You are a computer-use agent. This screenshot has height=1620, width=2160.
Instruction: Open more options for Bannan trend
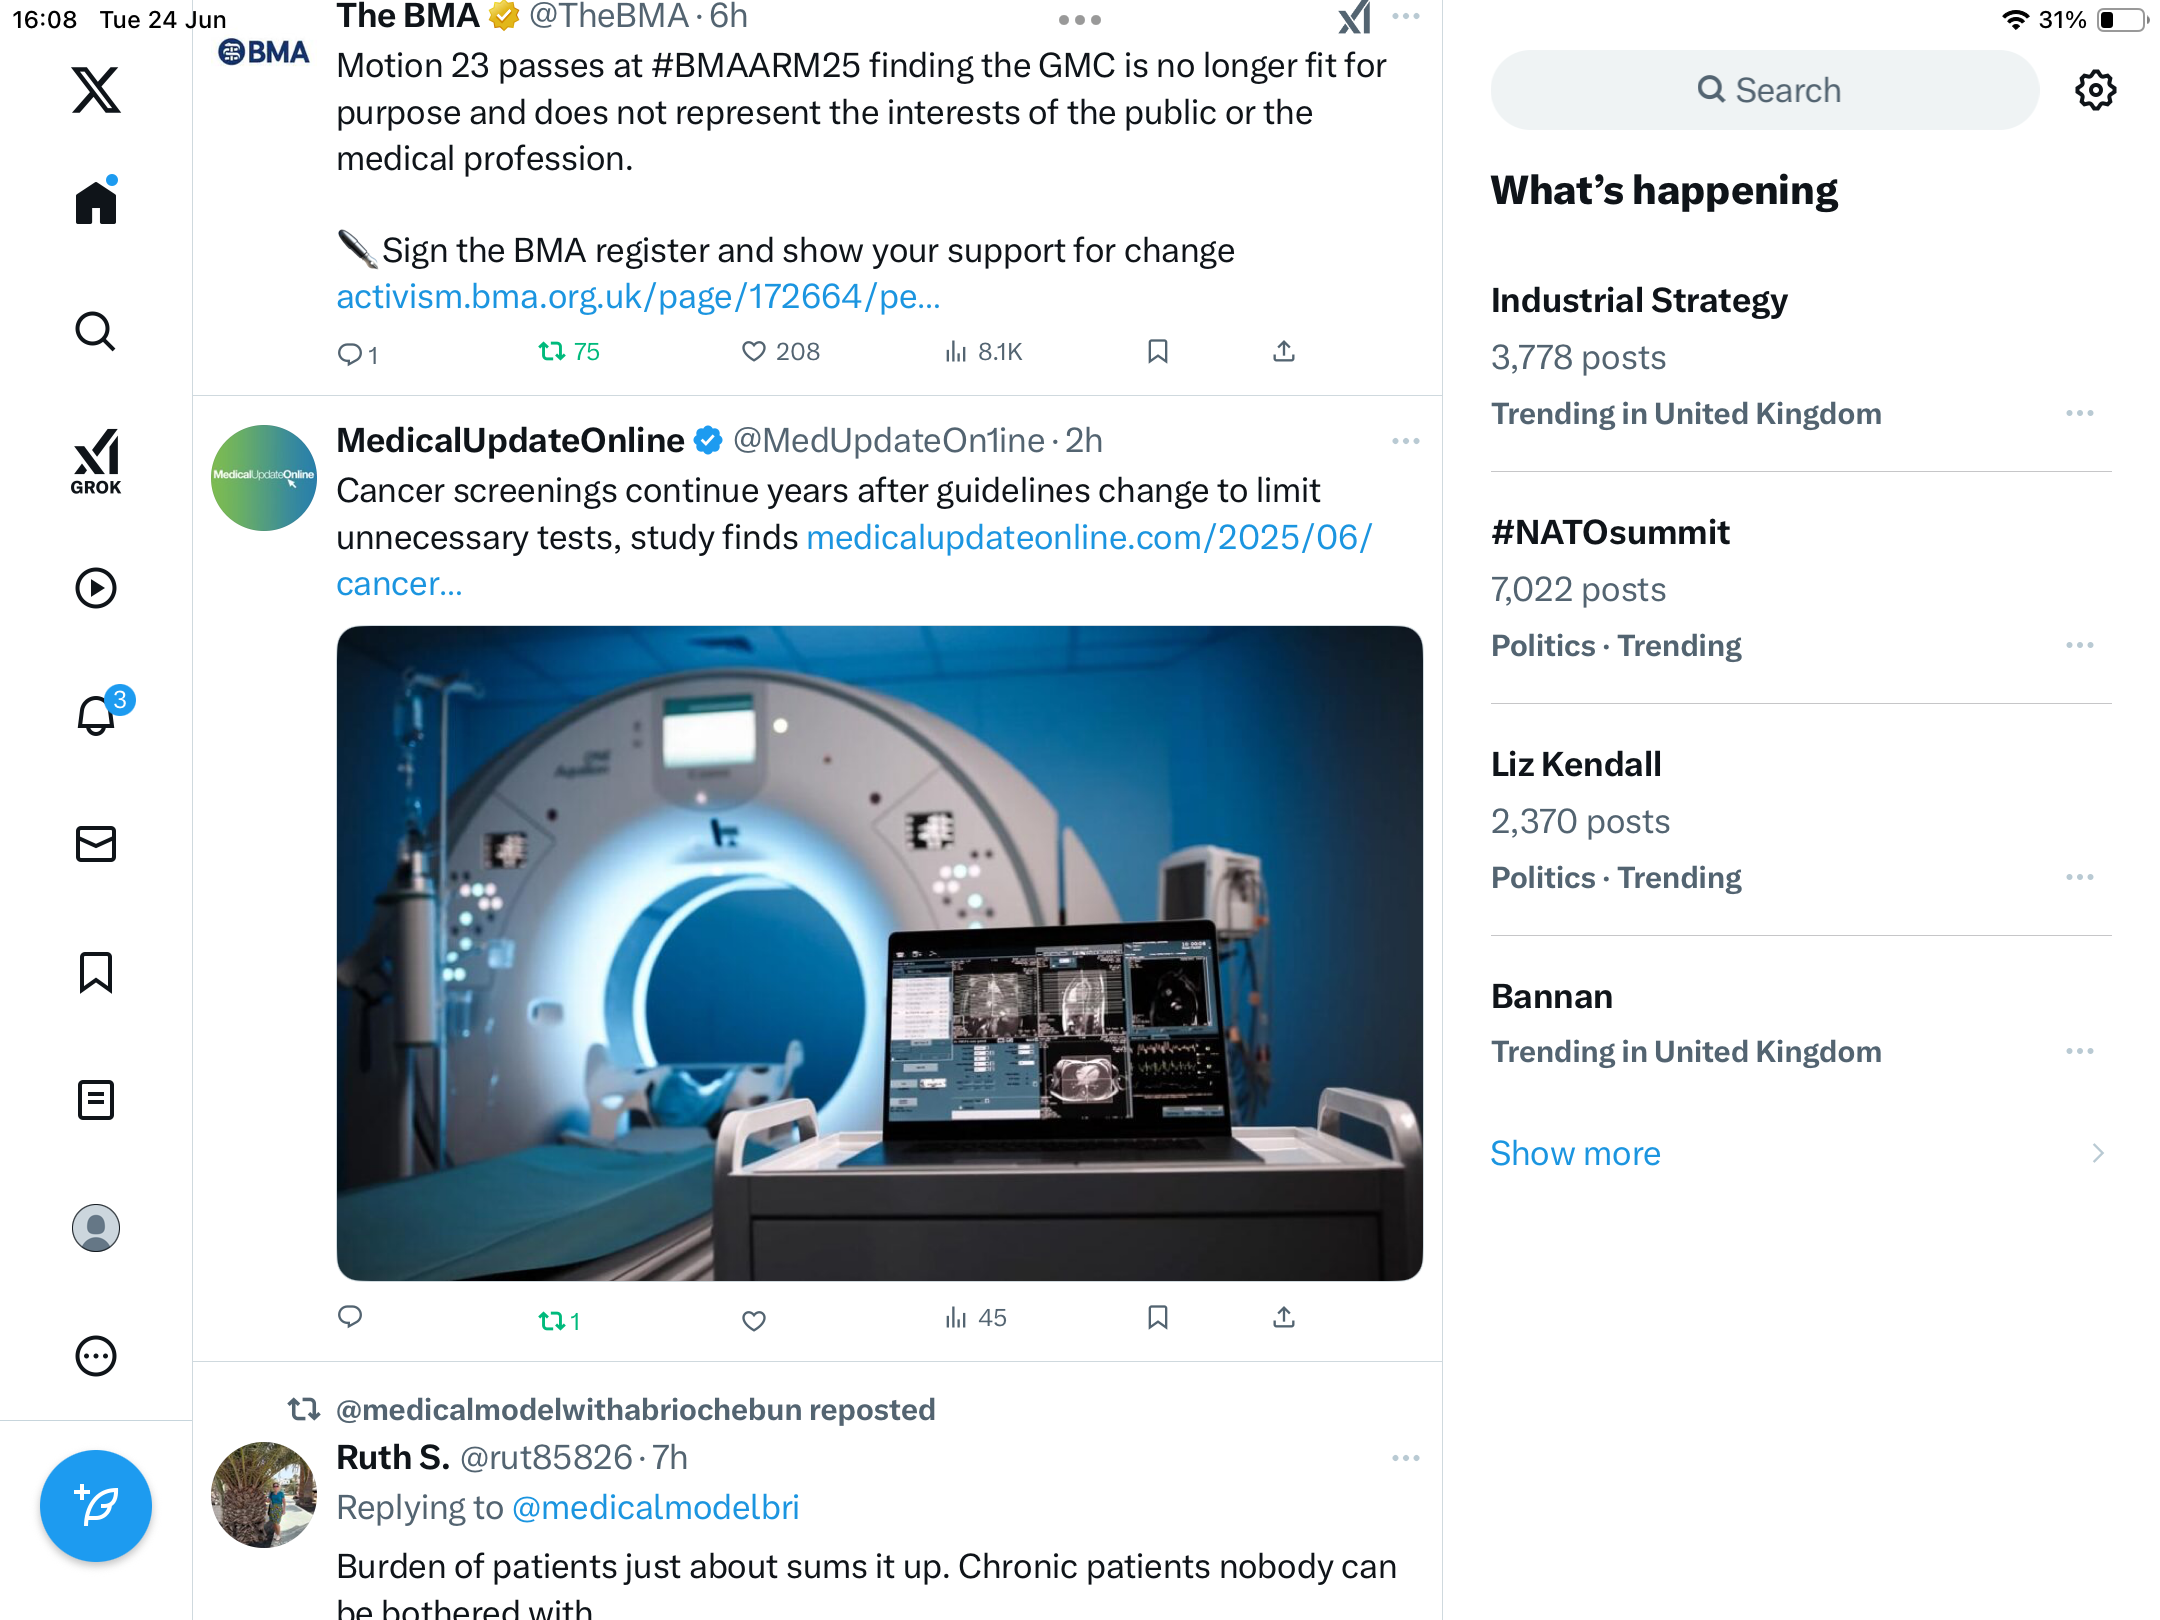coord(2080,1051)
